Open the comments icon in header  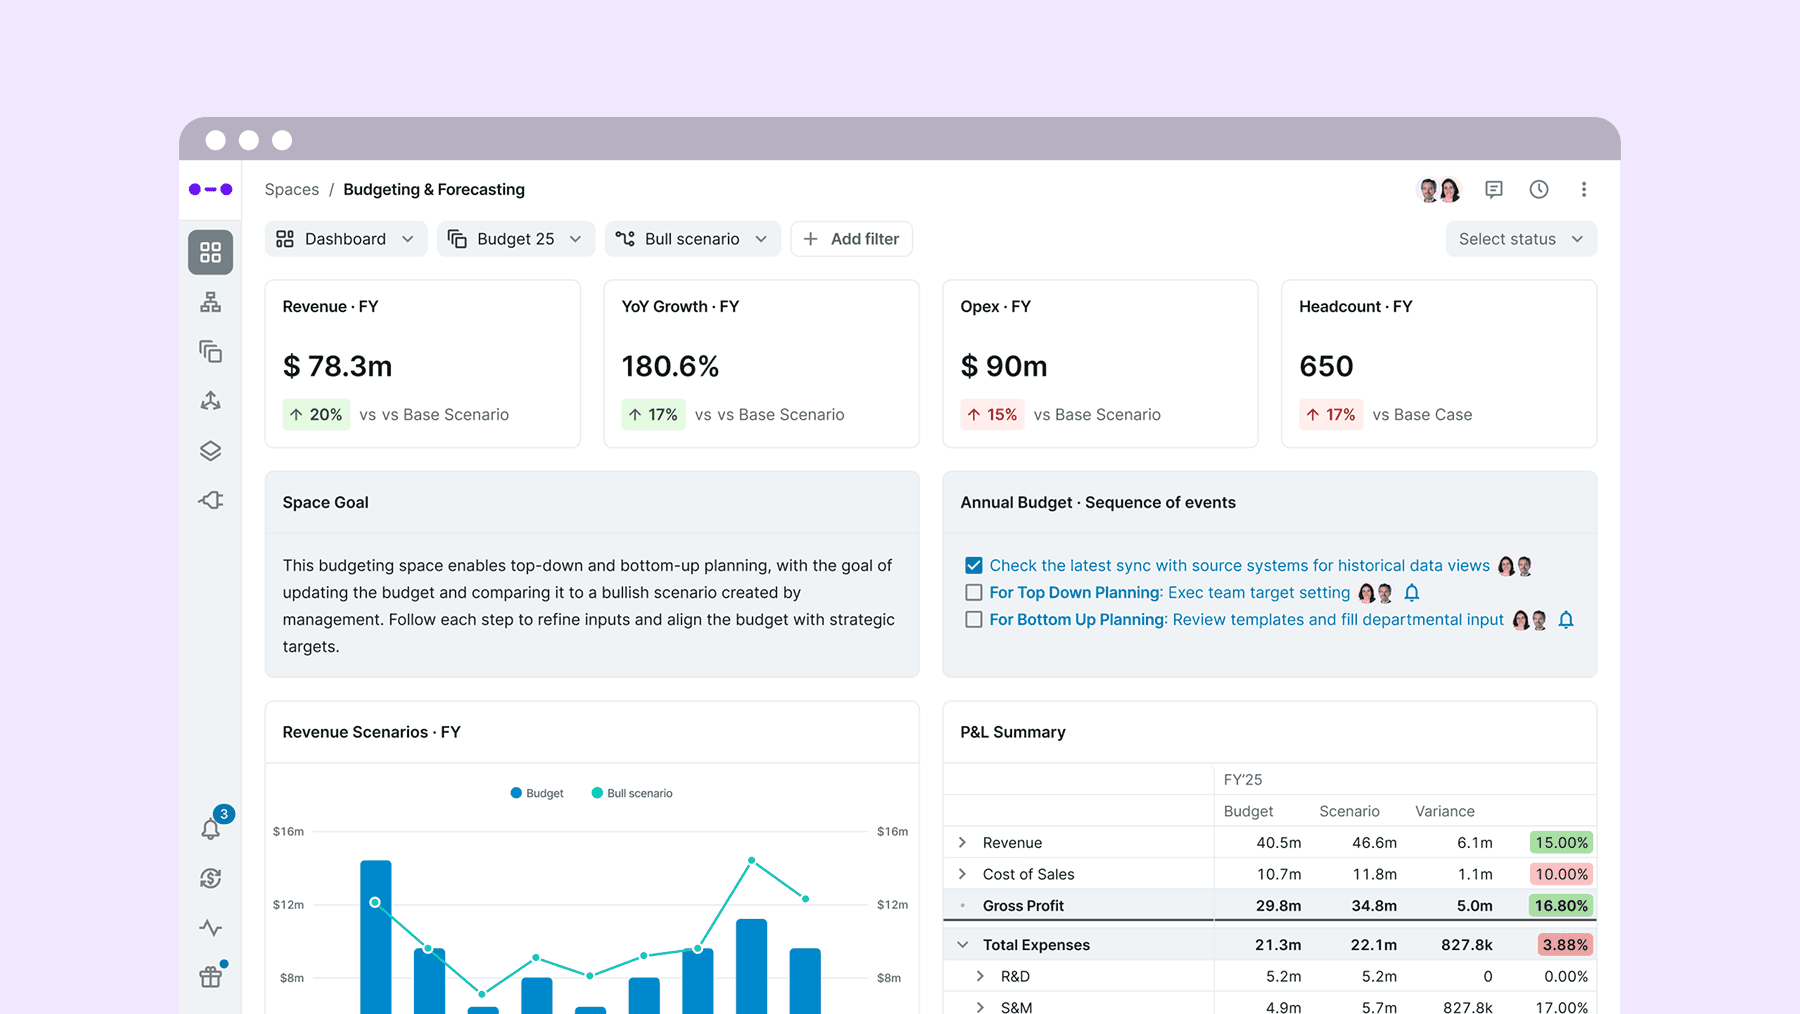(x=1494, y=189)
